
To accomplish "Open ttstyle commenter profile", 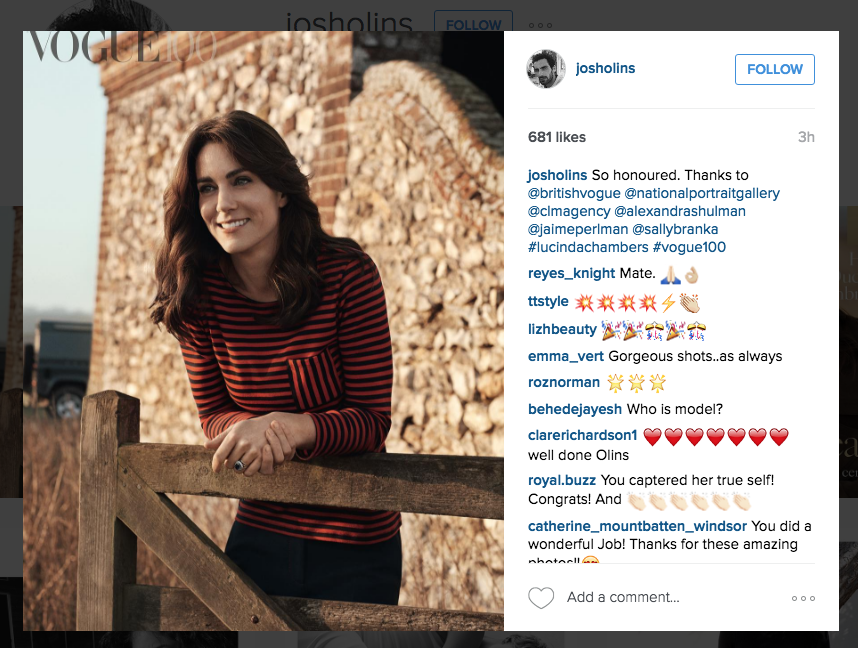I will point(548,301).
